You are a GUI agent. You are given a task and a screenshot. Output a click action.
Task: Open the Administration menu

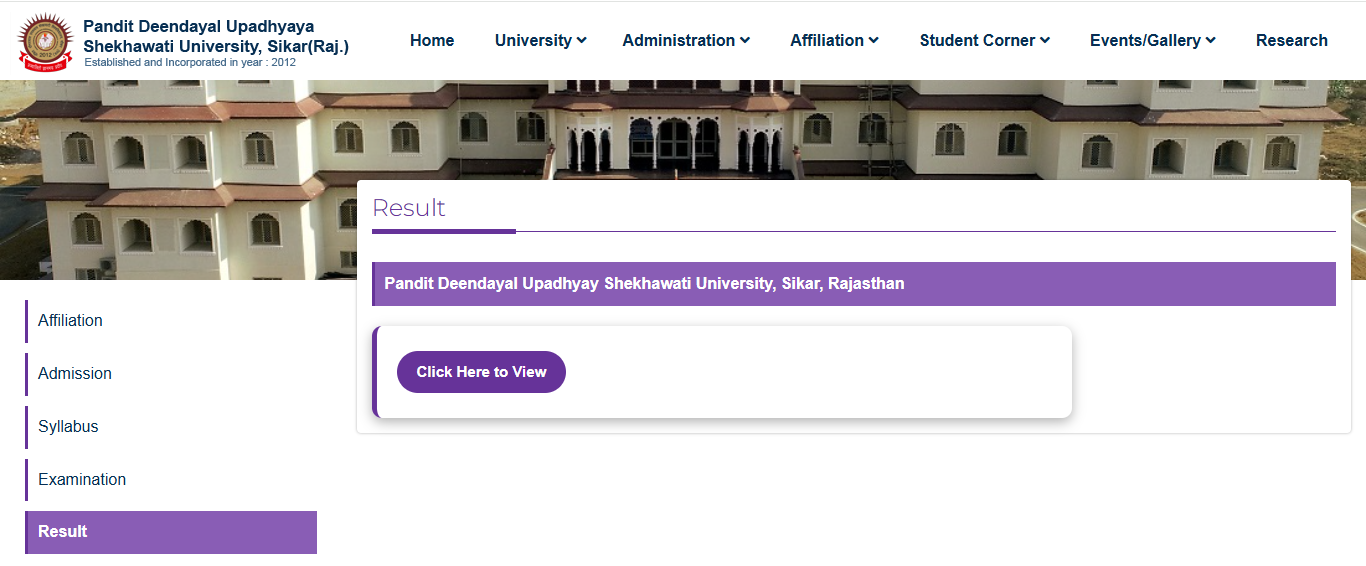point(686,40)
